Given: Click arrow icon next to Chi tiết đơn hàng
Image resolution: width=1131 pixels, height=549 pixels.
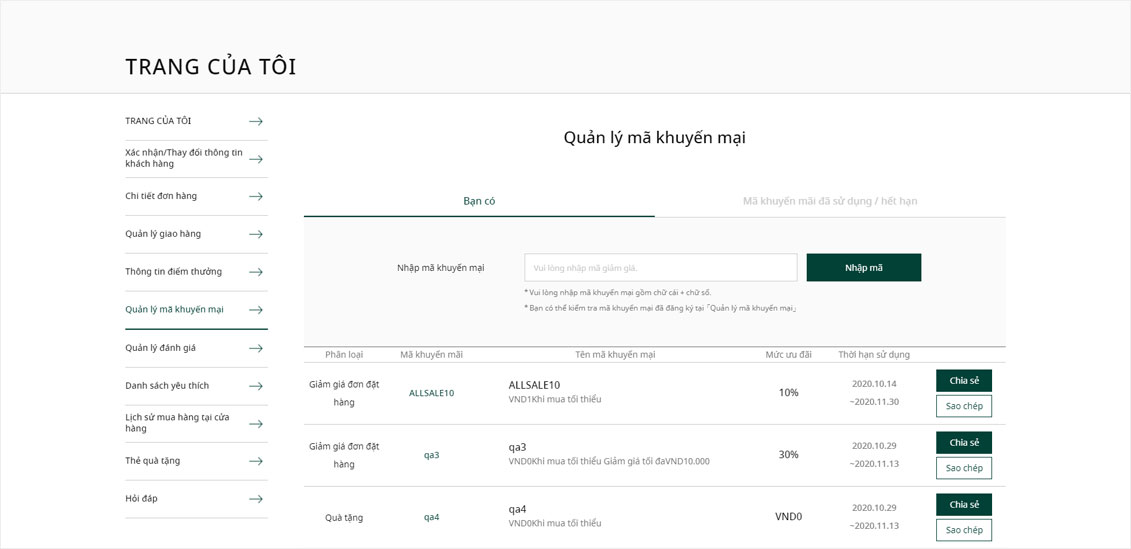Looking at the screenshot, I should [256, 197].
